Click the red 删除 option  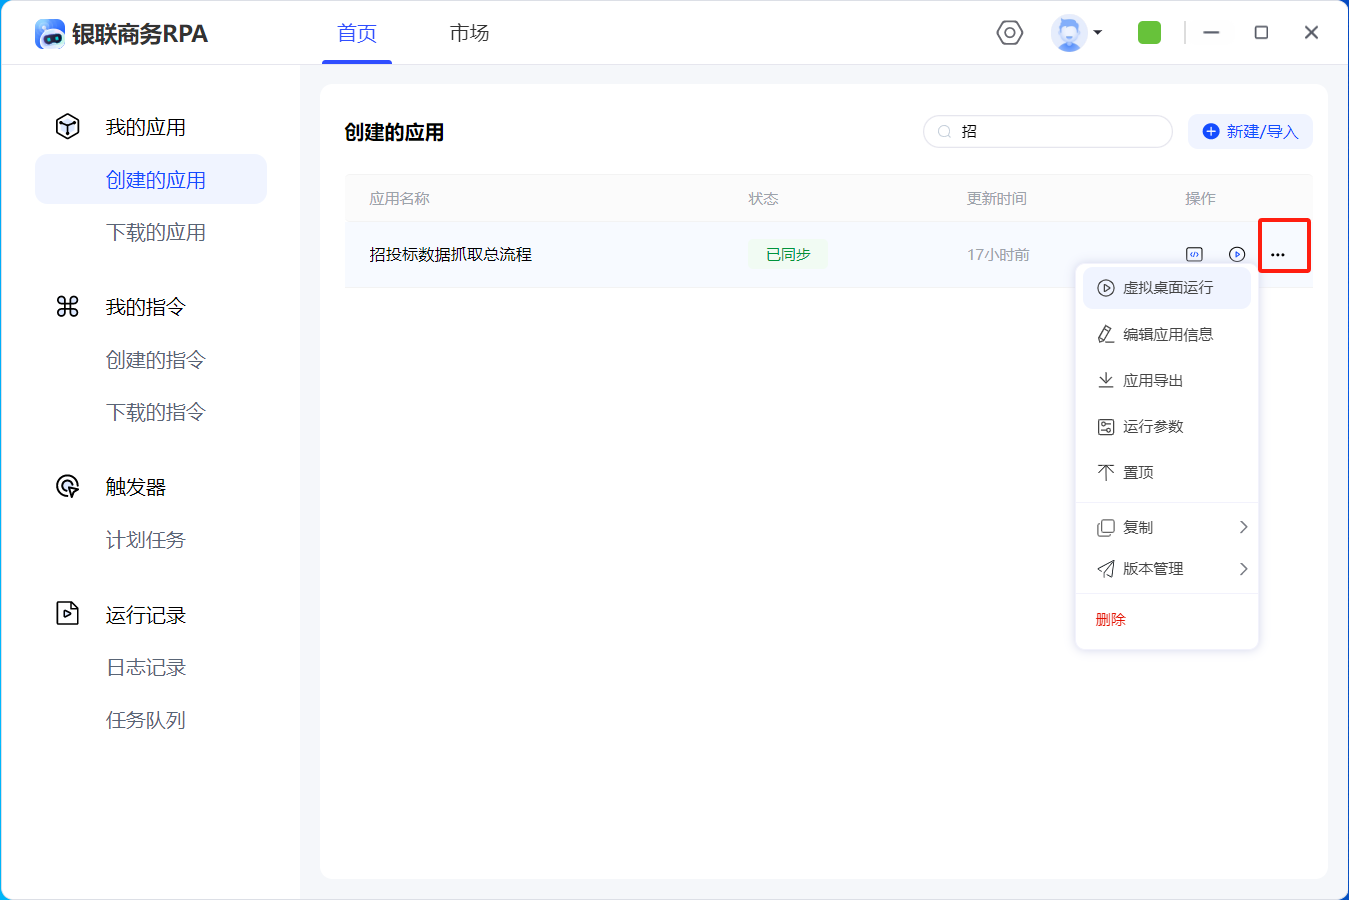coord(1110,619)
